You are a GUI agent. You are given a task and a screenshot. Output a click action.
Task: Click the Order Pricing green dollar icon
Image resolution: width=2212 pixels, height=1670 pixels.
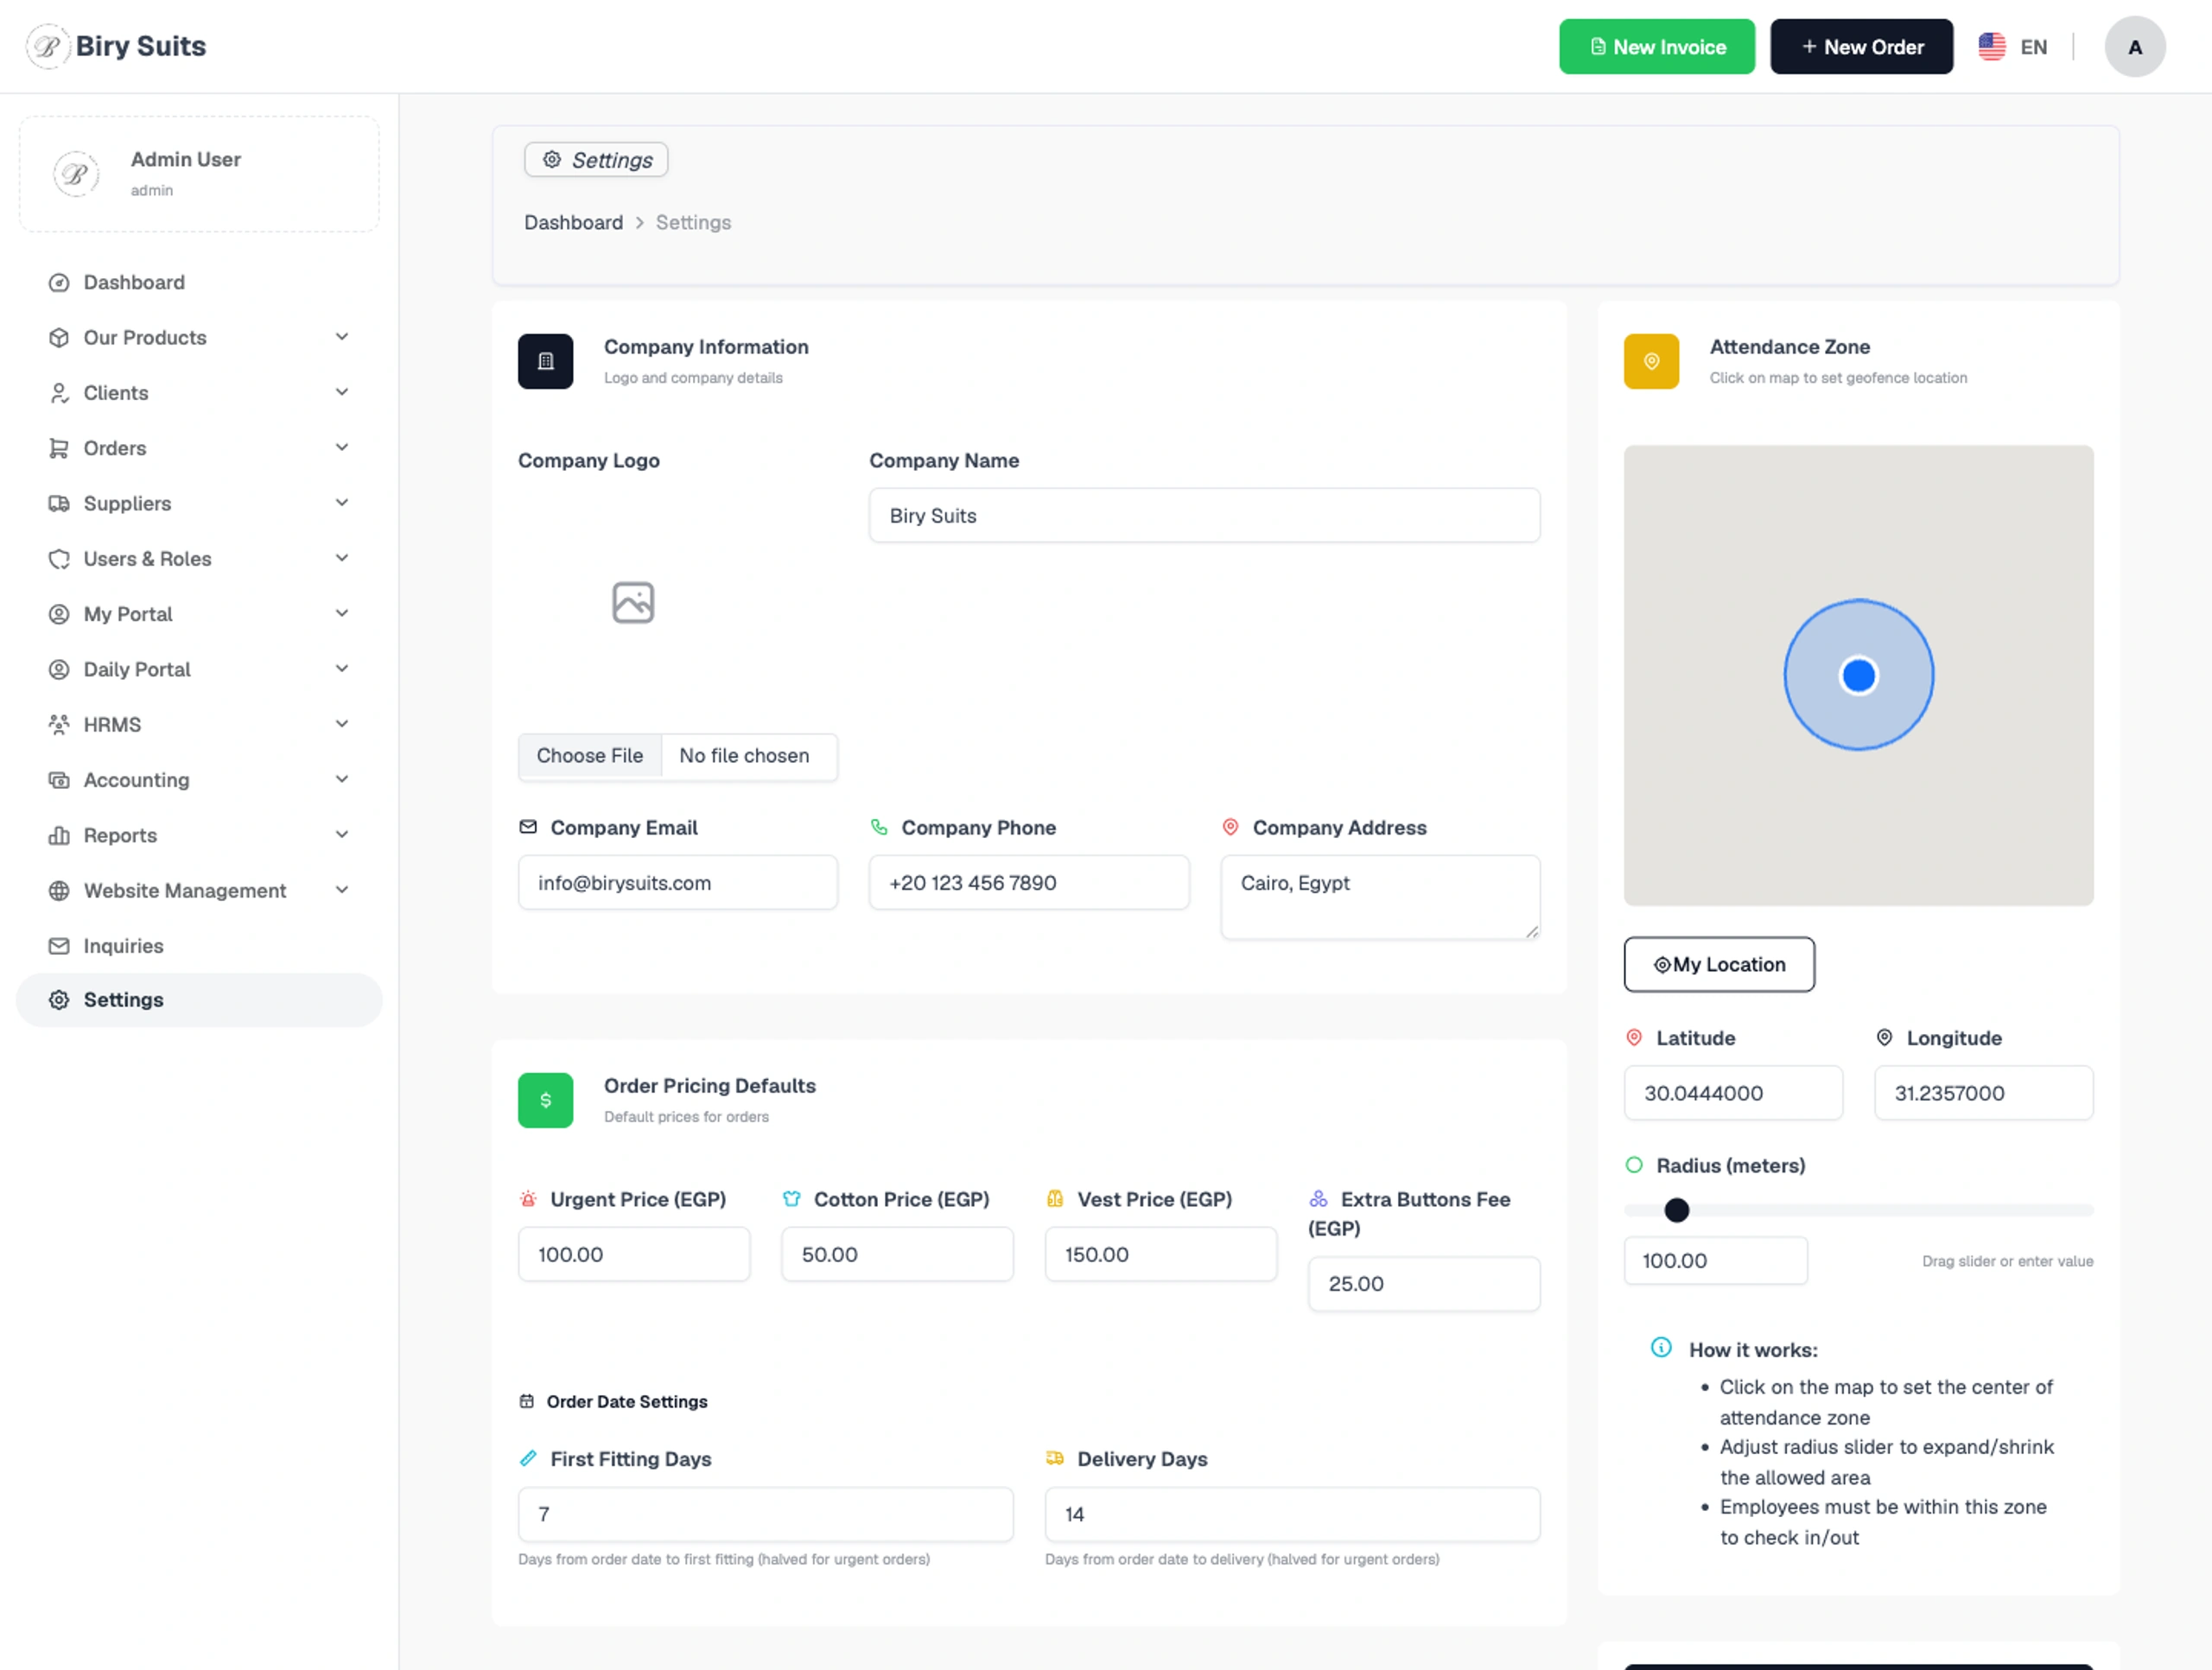click(545, 1100)
